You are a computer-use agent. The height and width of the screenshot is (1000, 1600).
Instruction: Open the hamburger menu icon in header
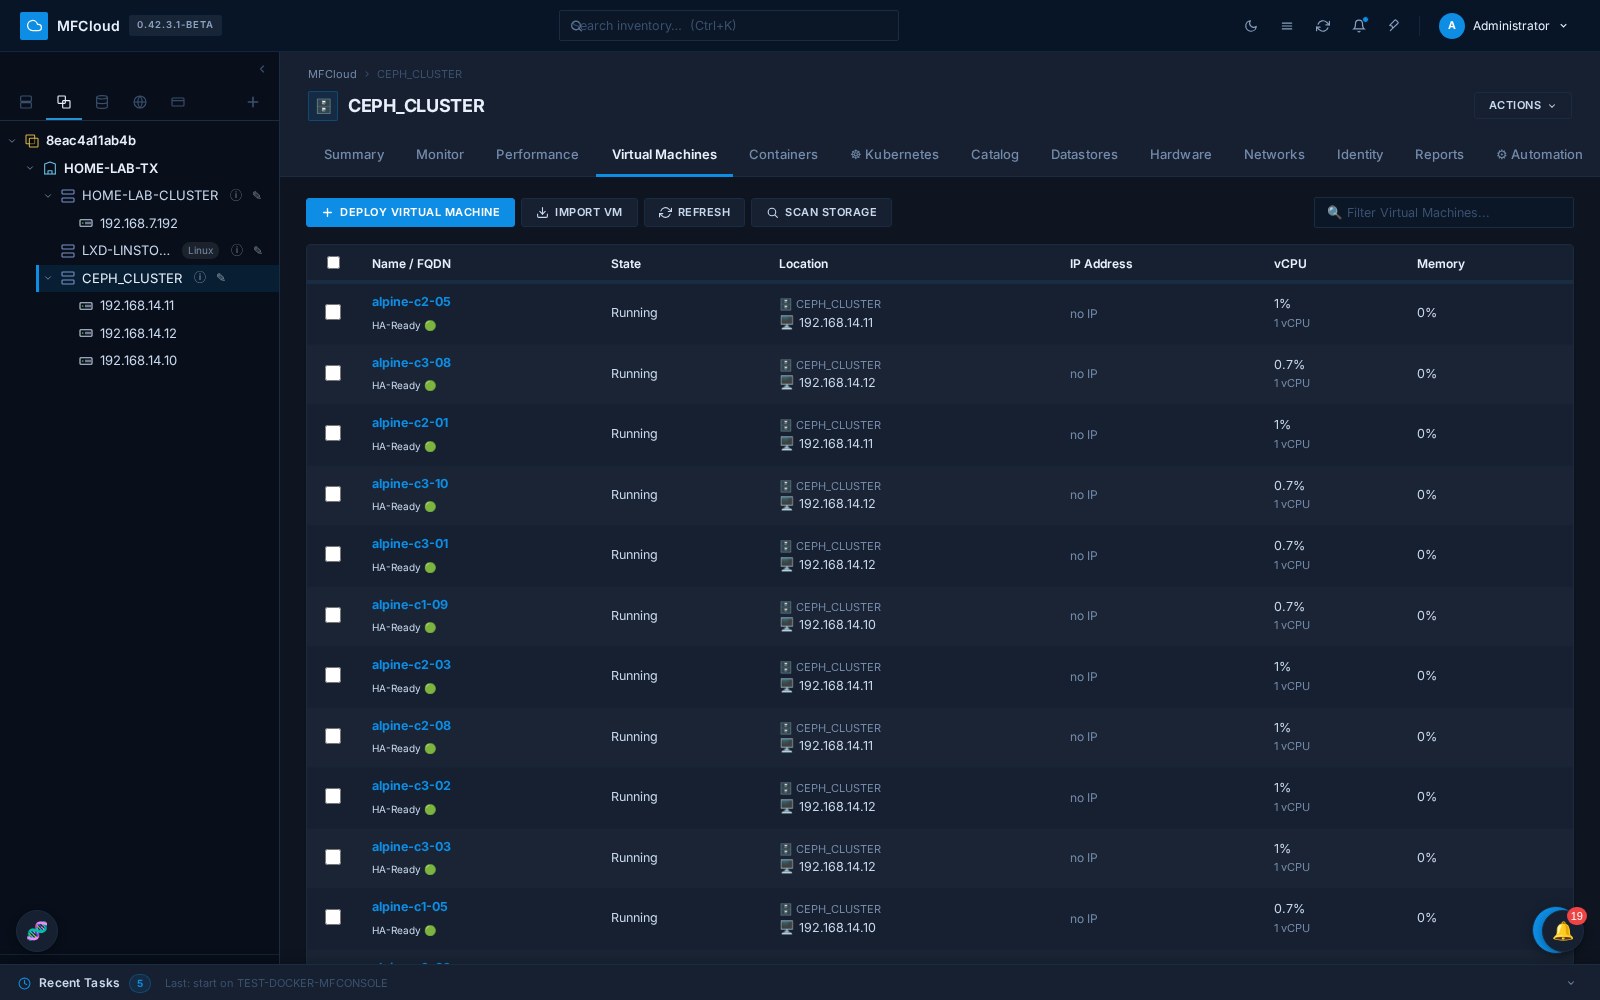tap(1287, 26)
